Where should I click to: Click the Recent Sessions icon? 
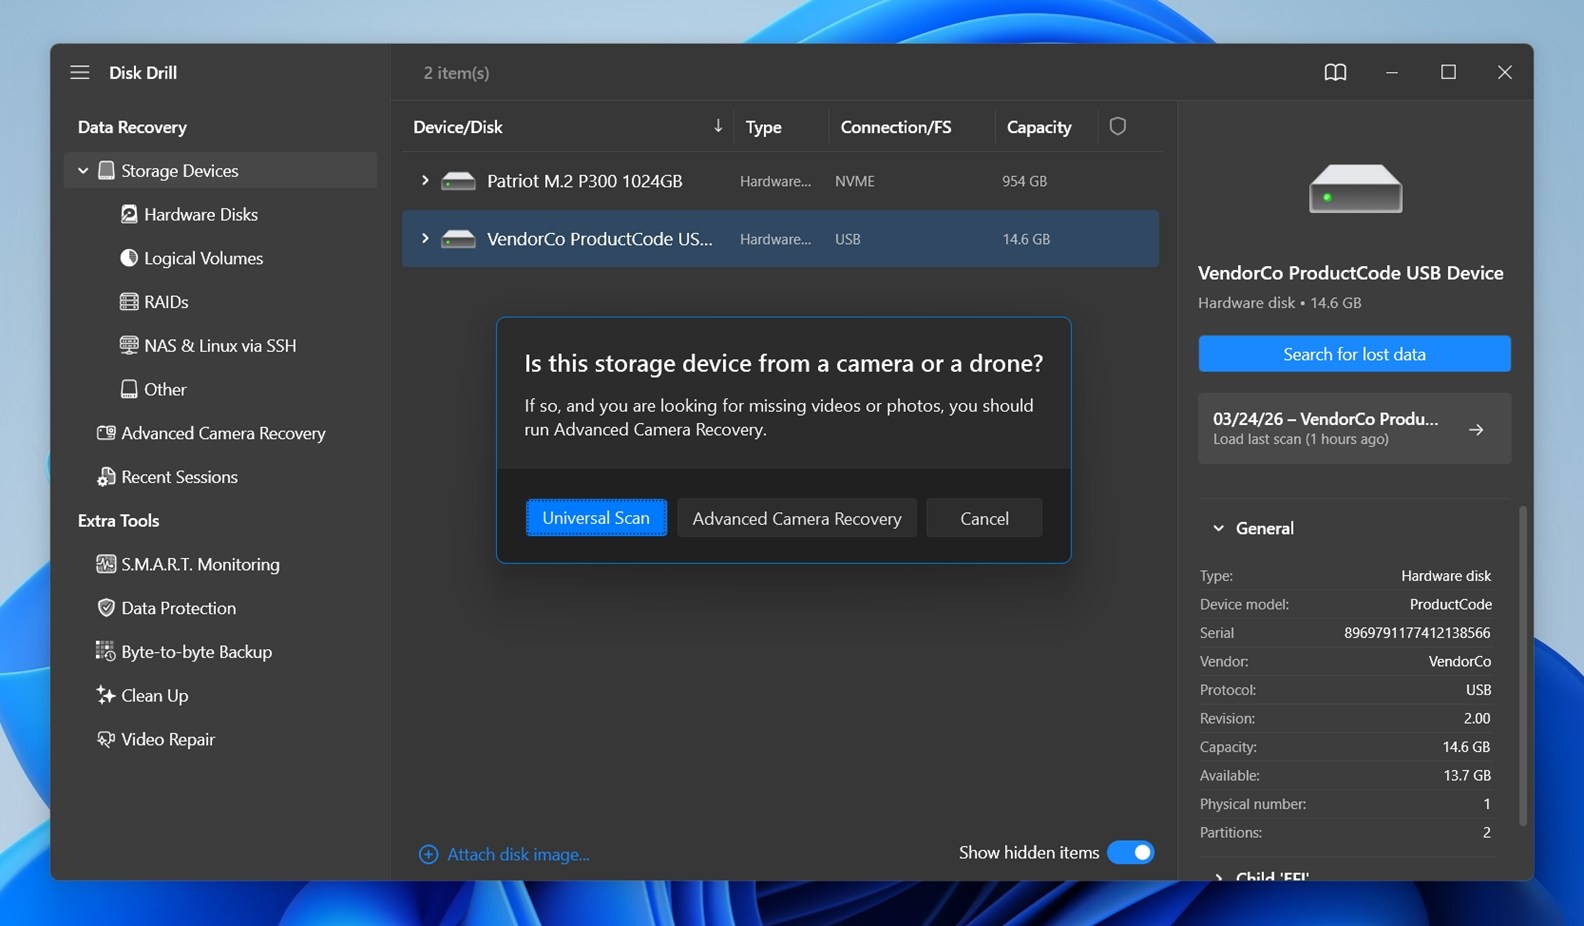tap(106, 477)
